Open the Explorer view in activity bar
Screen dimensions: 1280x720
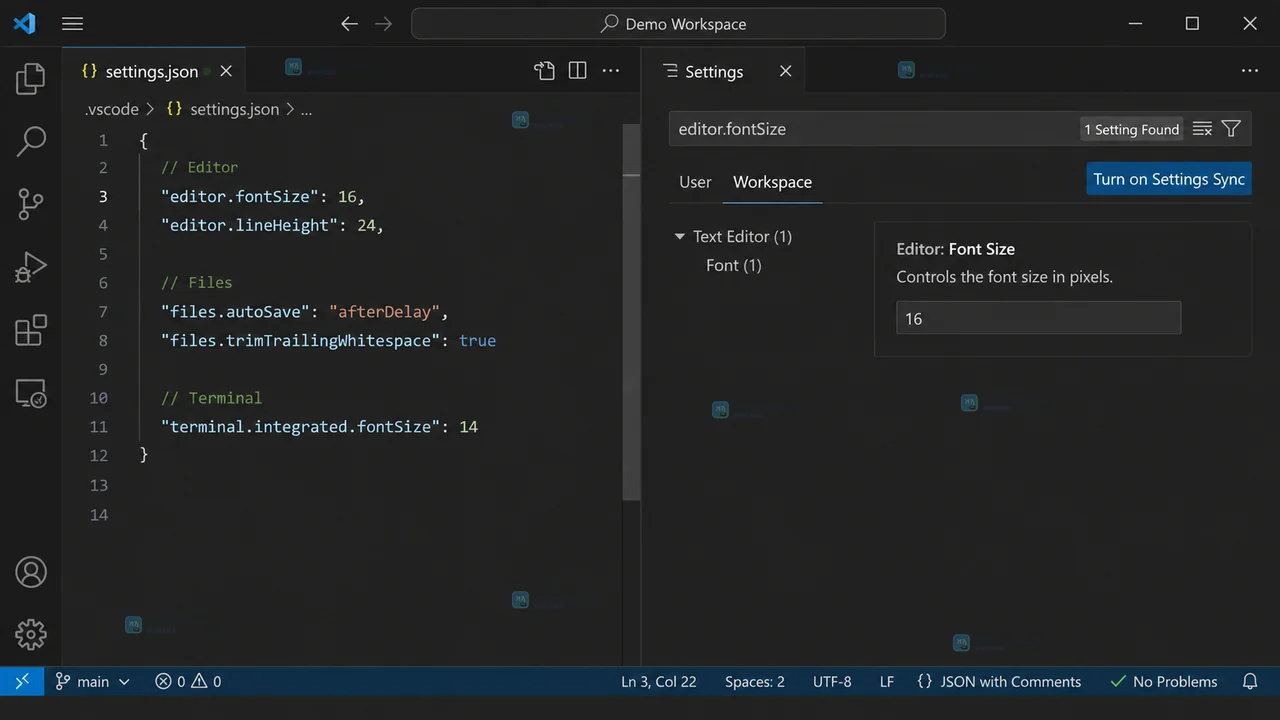click(31, 78)
